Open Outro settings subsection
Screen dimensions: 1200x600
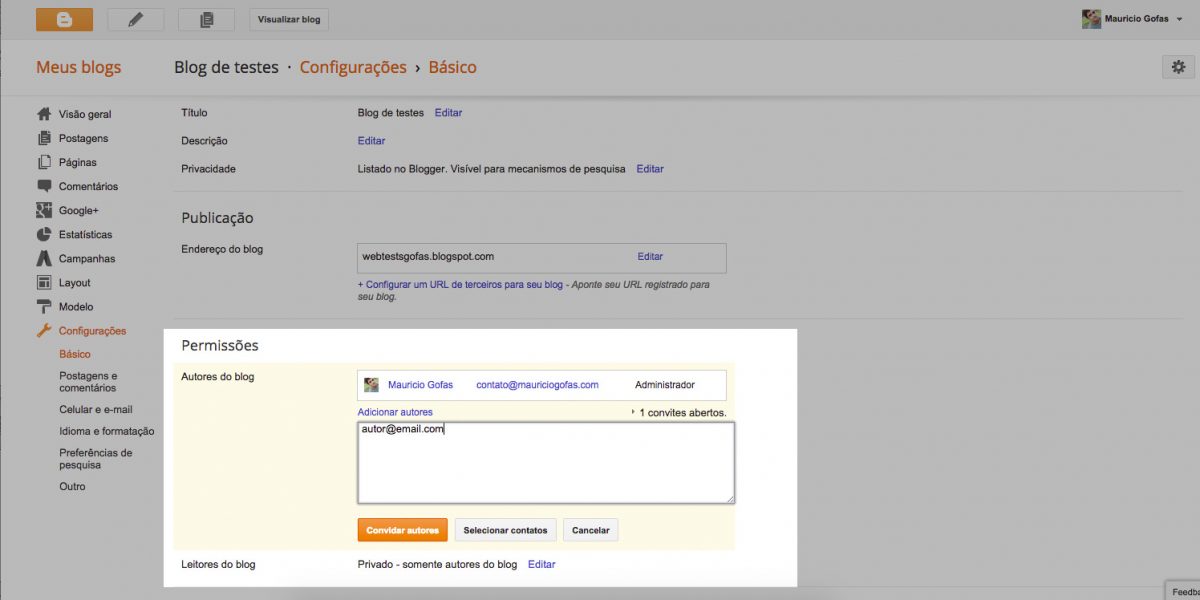coord(72,486)
